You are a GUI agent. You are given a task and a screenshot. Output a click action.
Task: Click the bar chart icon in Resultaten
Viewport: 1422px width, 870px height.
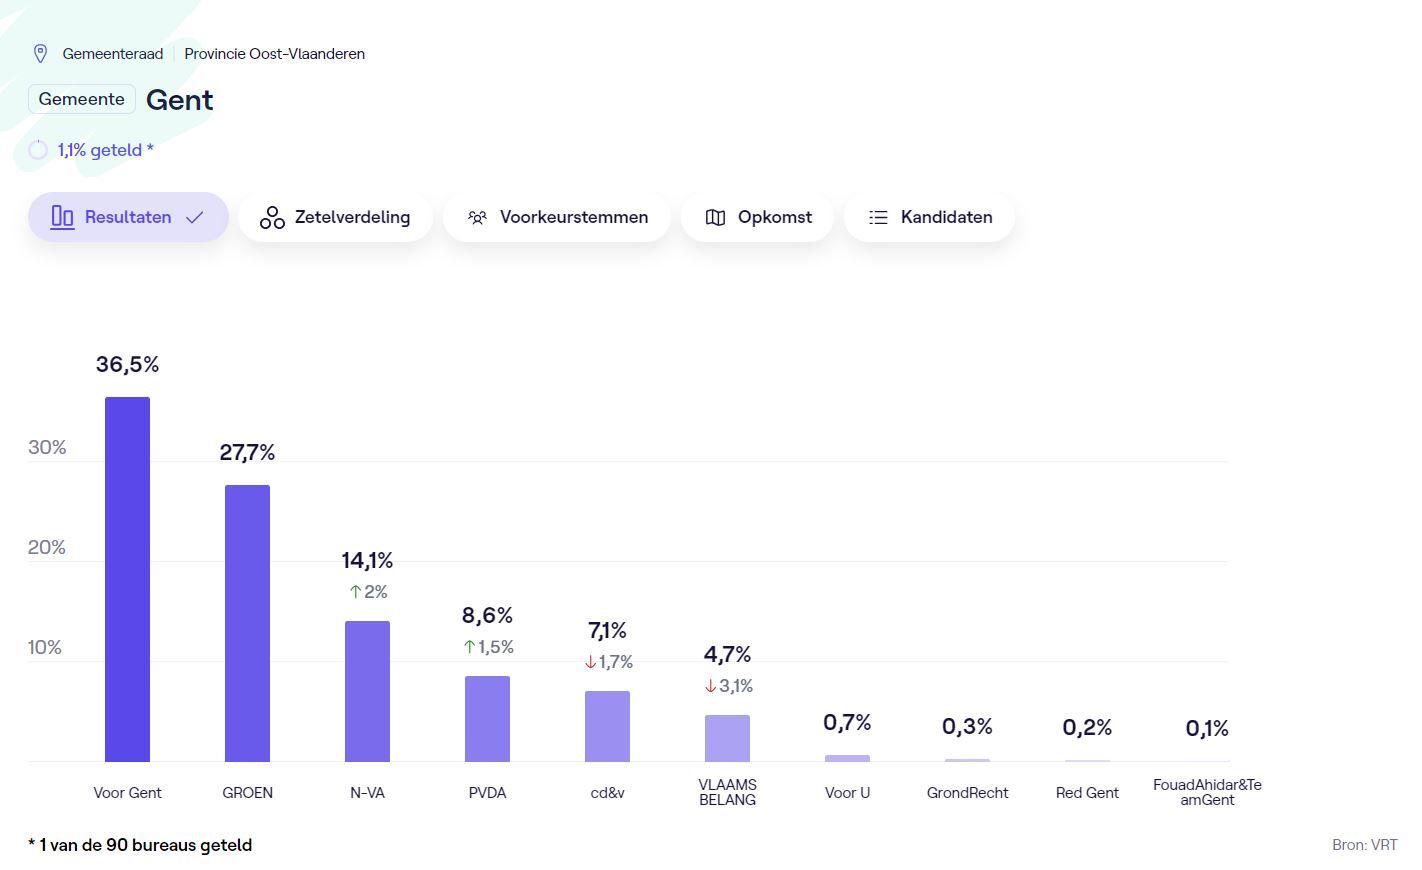point(62,217)
